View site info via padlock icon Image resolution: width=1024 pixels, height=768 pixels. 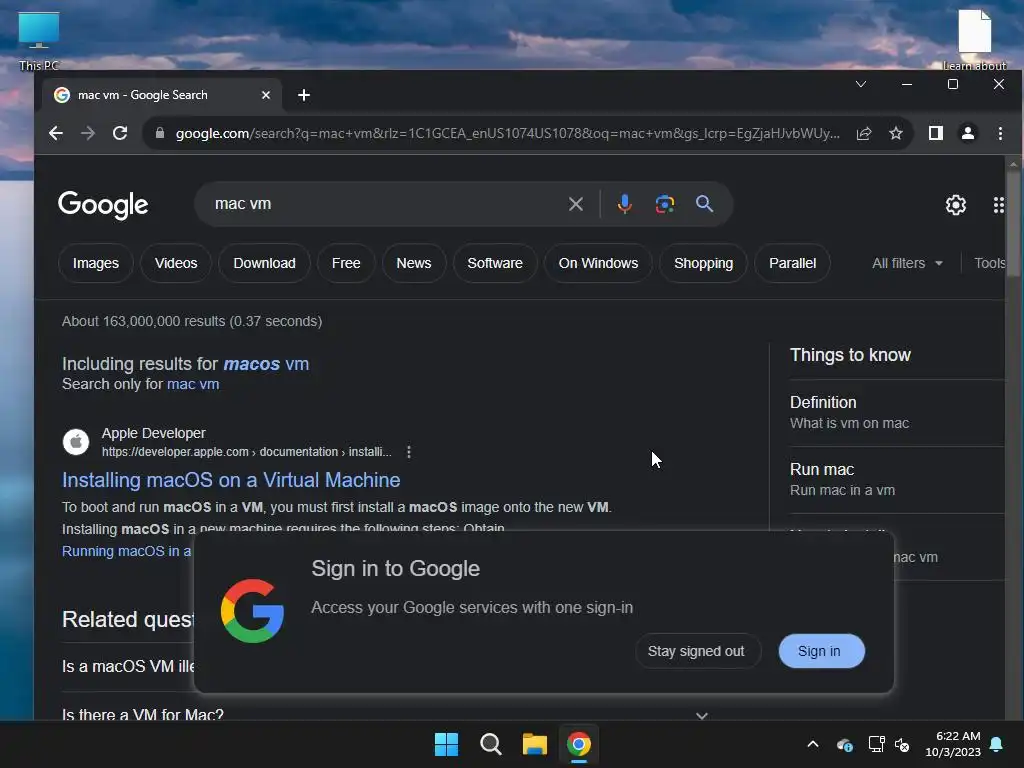point(159,133)
